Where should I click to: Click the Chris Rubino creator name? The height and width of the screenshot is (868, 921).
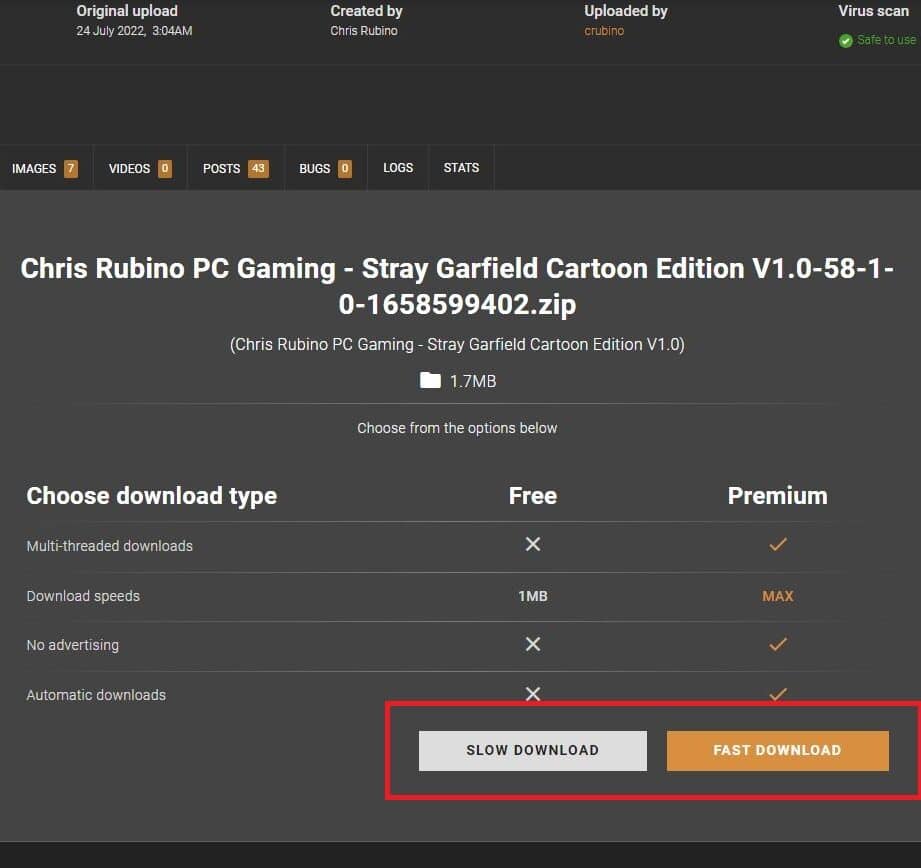[364, 31]
